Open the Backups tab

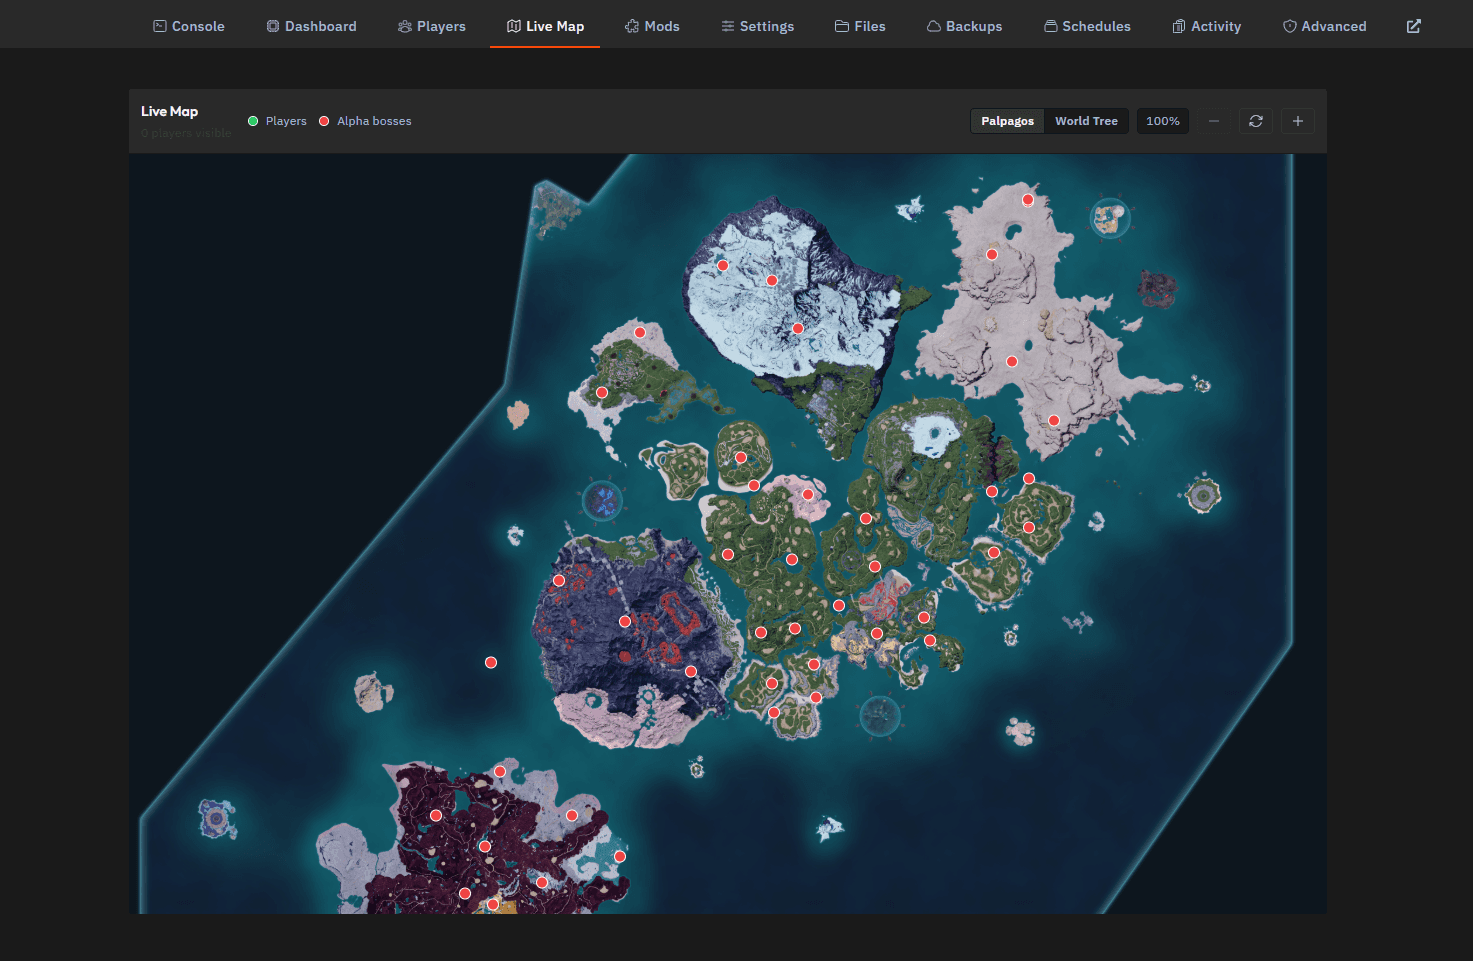964,26
